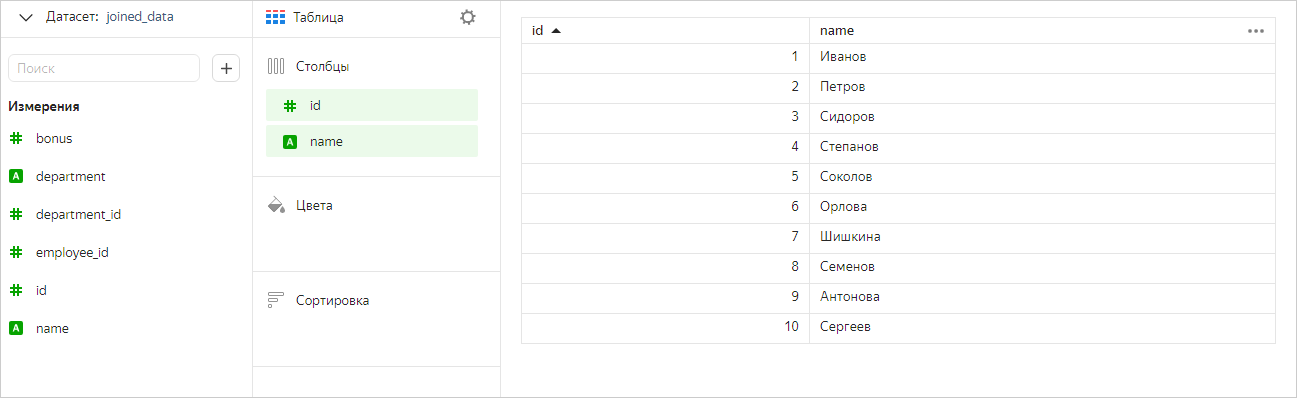Open chart settings gear icon
Viewport: 1297px width, 398px height.
click(x=468, y=17)
